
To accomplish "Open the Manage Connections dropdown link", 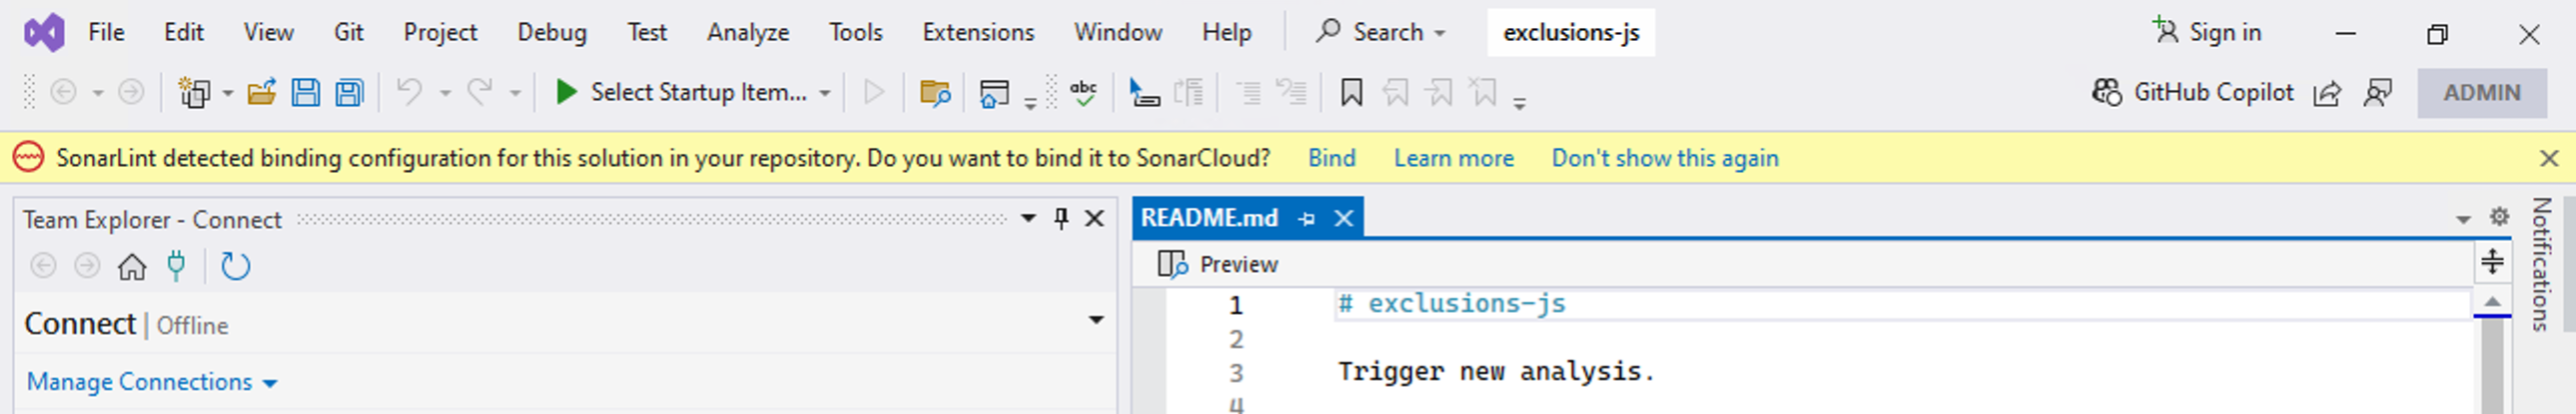I will click(151, 382).
